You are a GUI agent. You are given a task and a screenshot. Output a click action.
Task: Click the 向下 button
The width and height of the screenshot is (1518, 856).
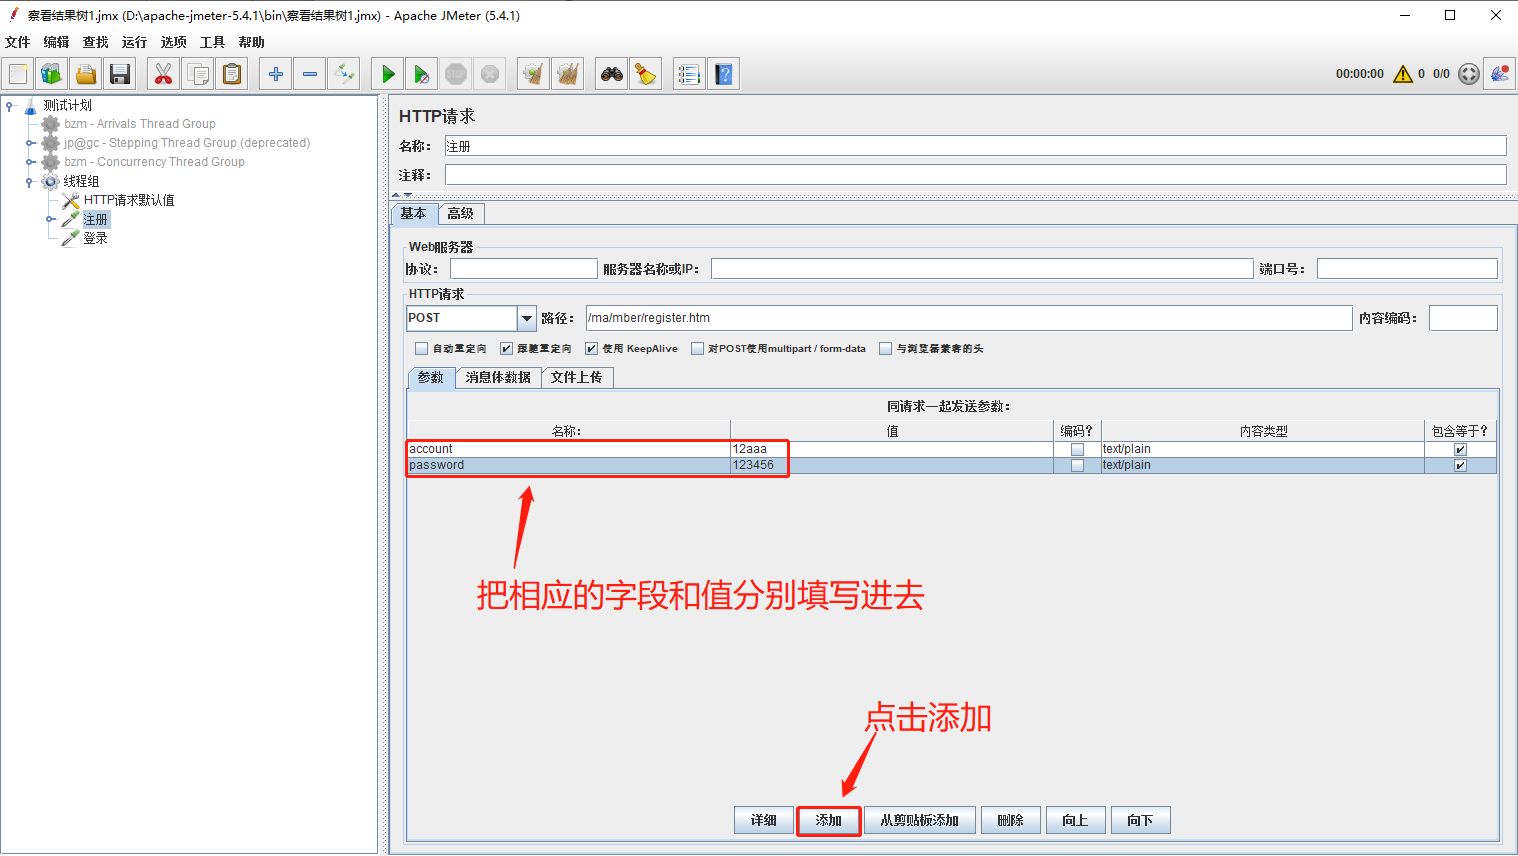1141,820
